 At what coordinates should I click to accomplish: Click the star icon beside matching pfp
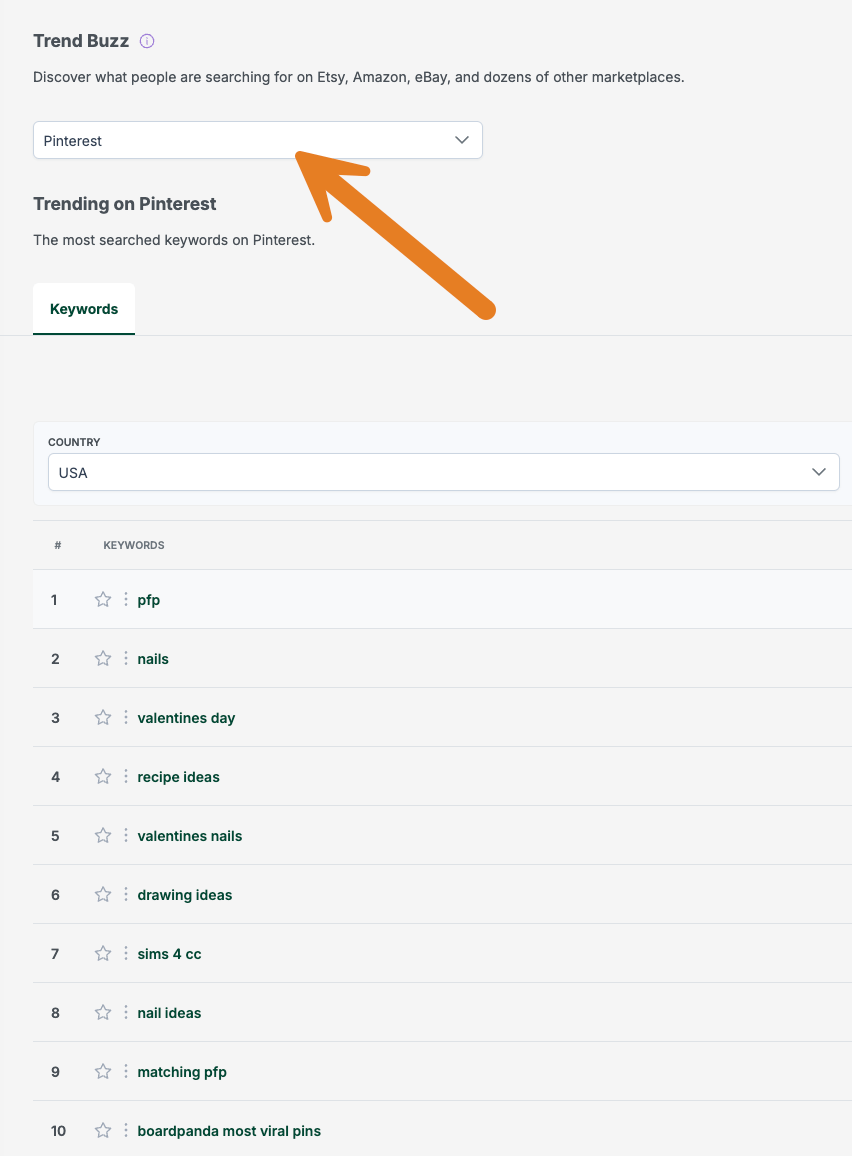tap(102, 1071)
